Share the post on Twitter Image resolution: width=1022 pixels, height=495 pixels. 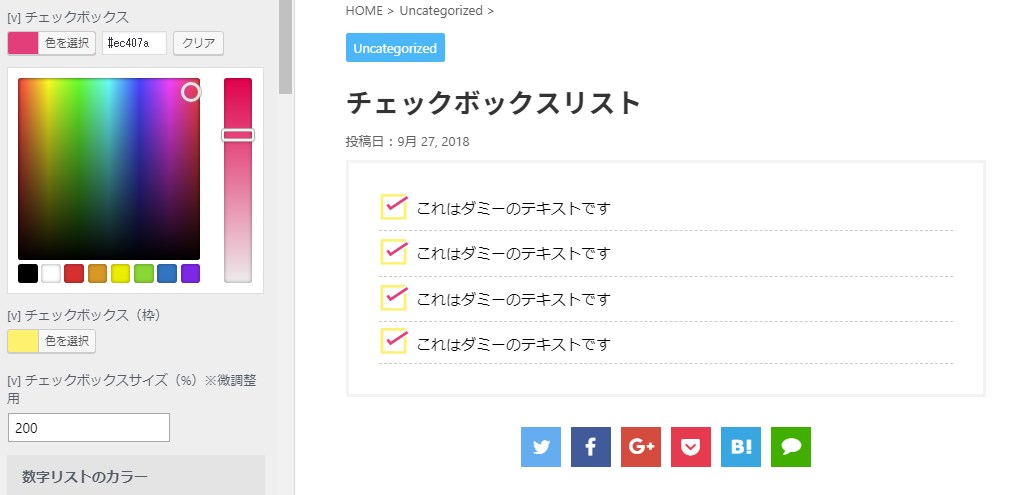[x=541, y=447]
